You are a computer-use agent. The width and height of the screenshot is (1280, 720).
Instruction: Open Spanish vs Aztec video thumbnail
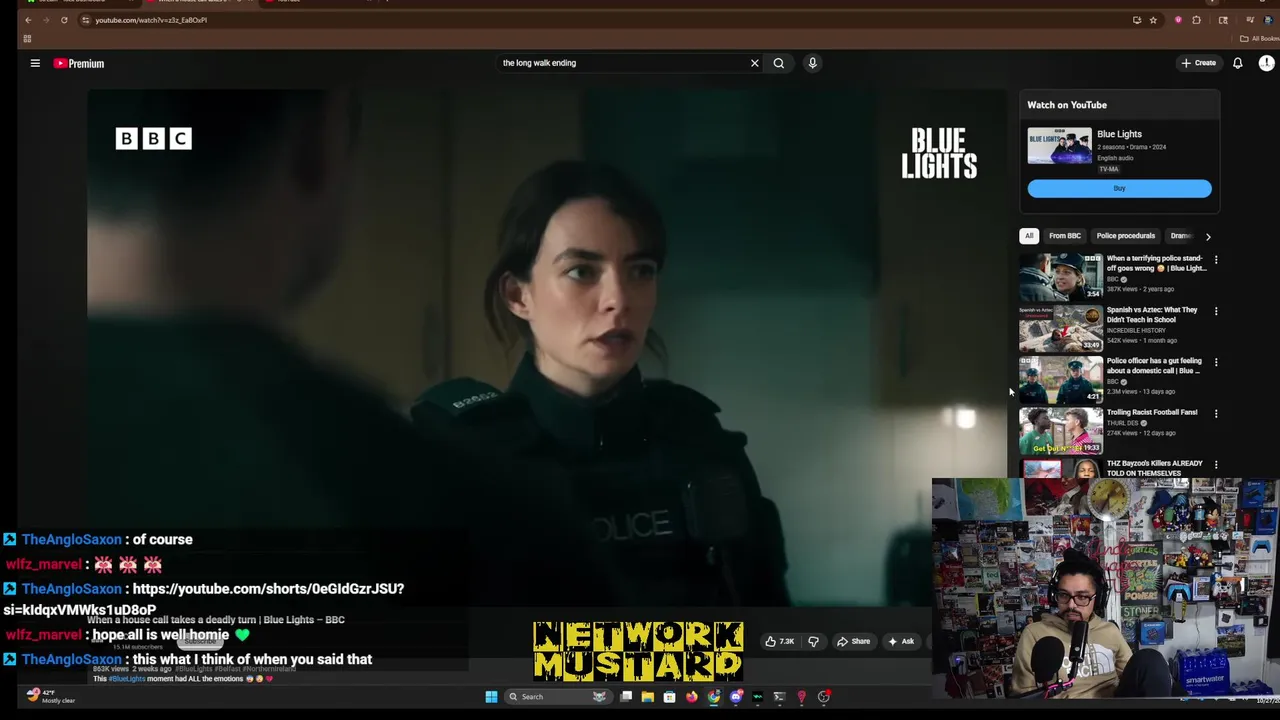pyautogui.click(x=1061, y=328)
